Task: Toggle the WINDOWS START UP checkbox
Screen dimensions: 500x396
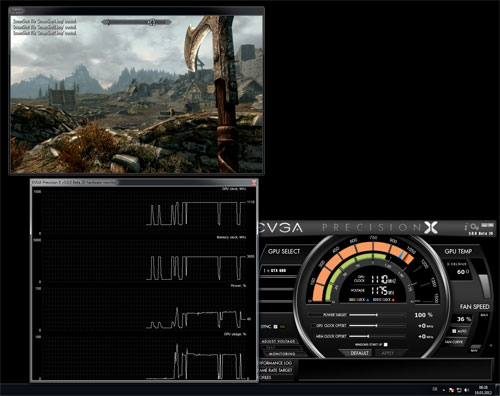Action: pyautogui.click(x=386, y=344)
